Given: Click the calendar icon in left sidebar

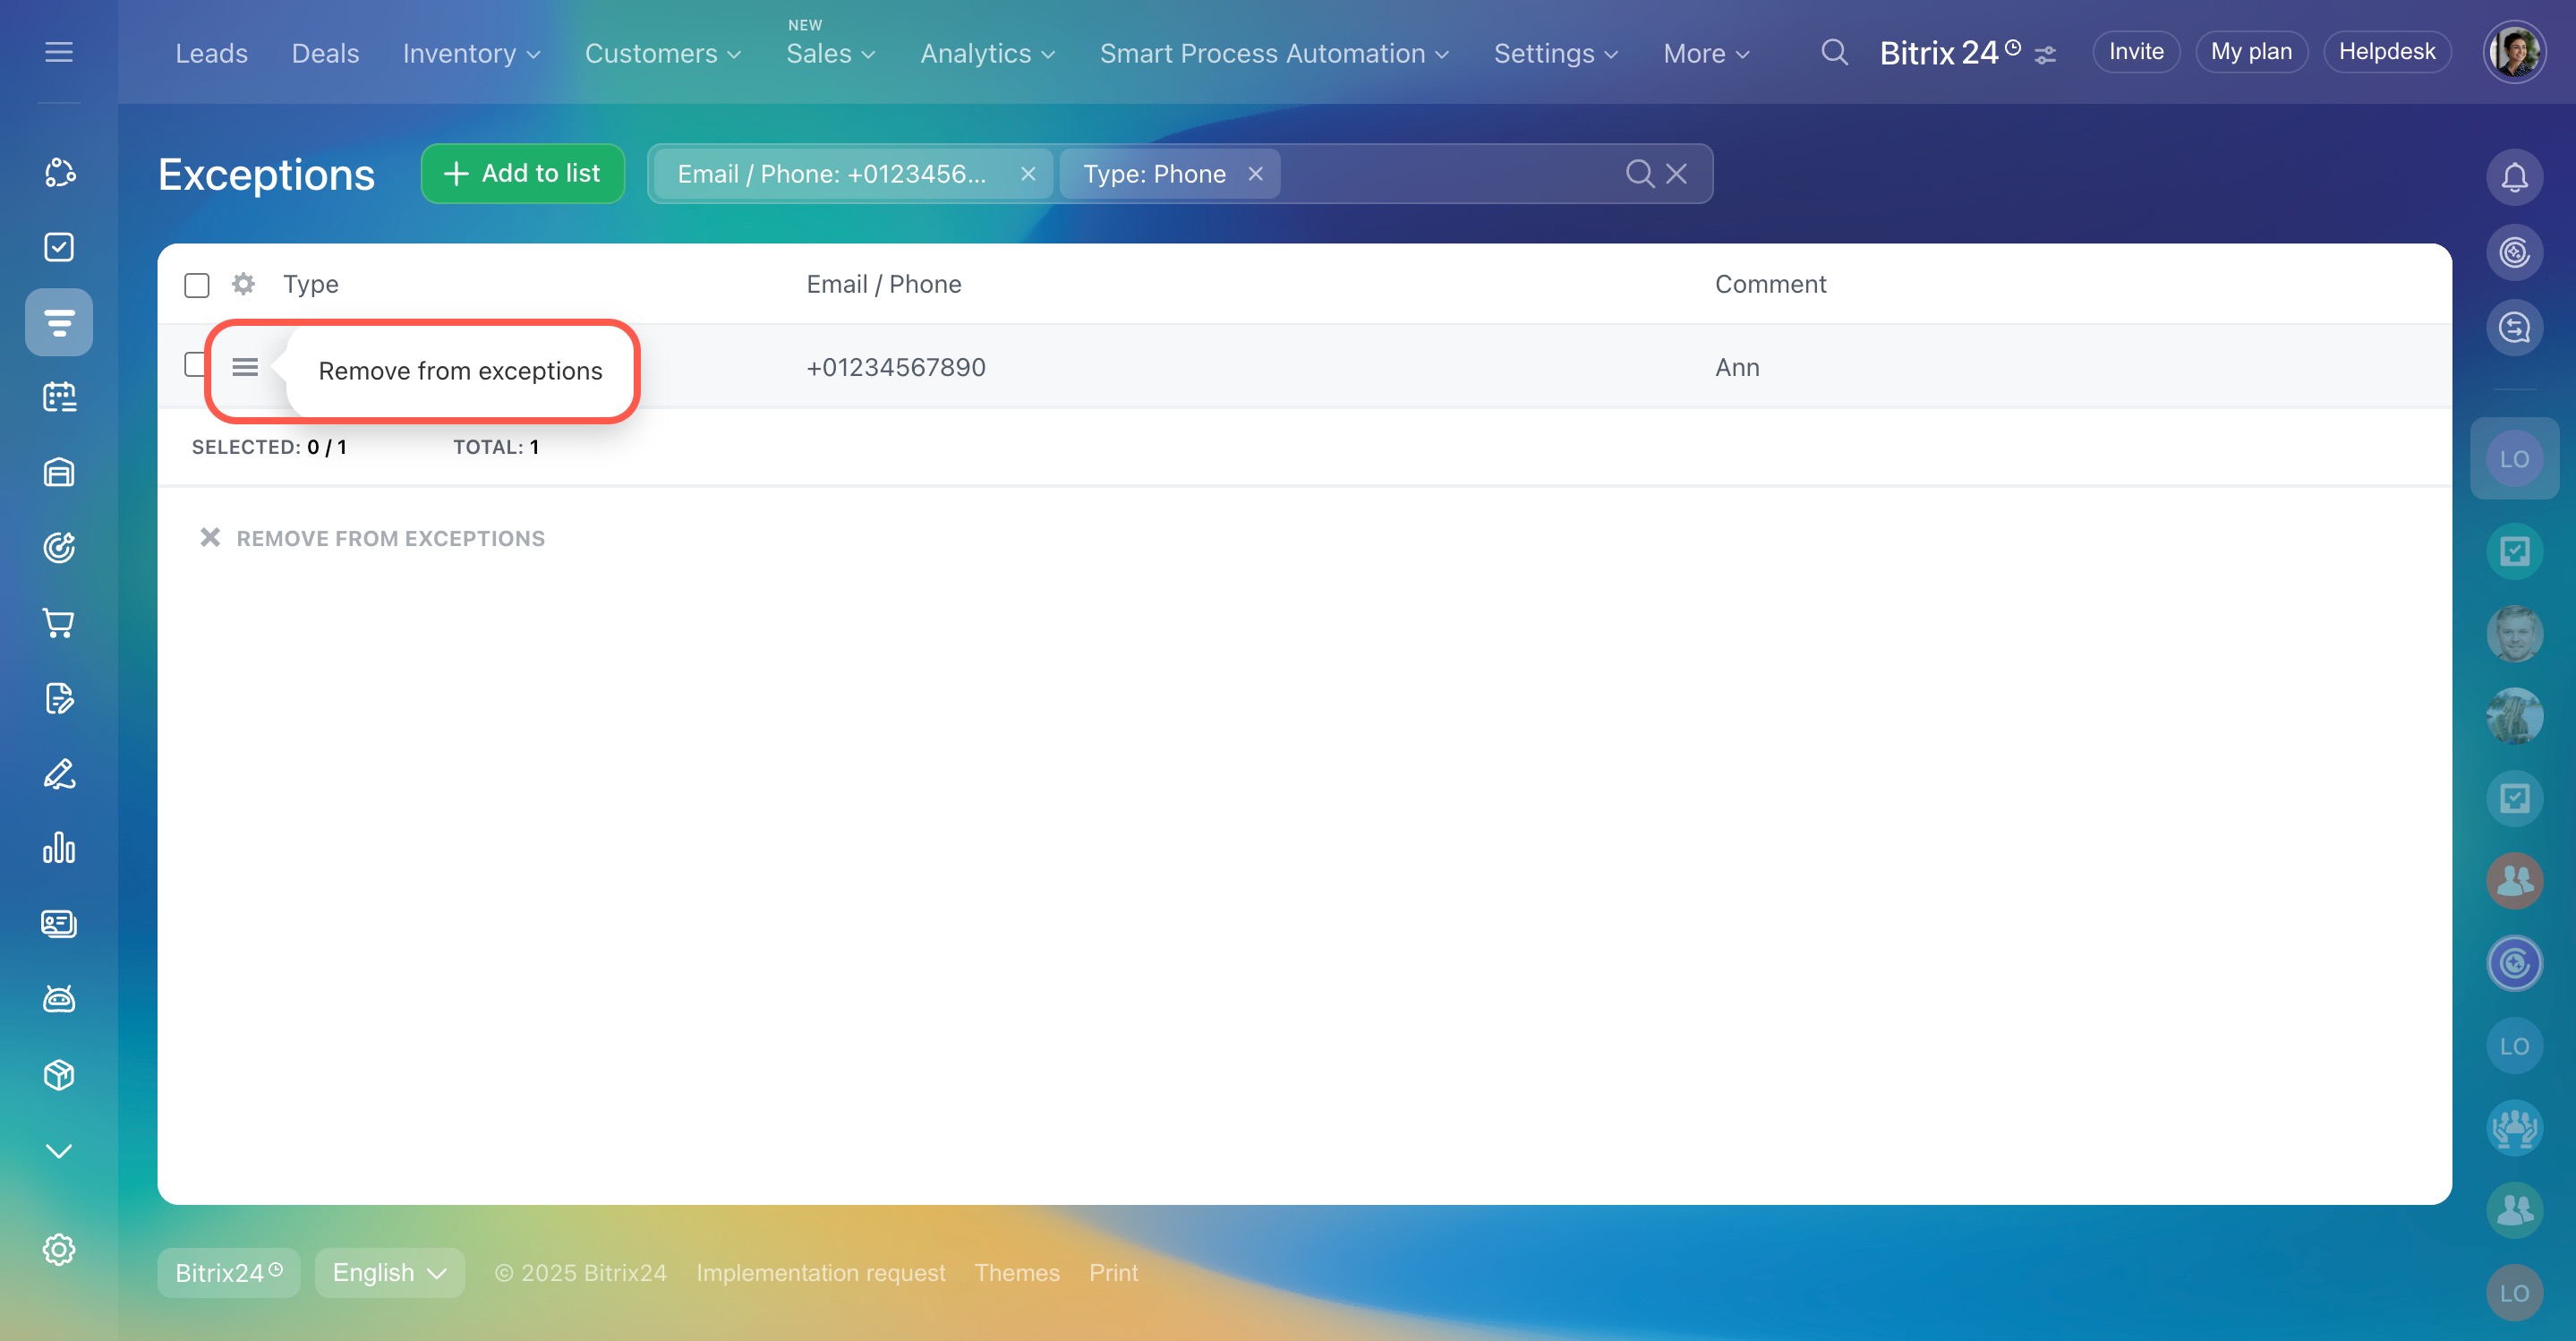Looking at the screenshot, I should 59,397.
